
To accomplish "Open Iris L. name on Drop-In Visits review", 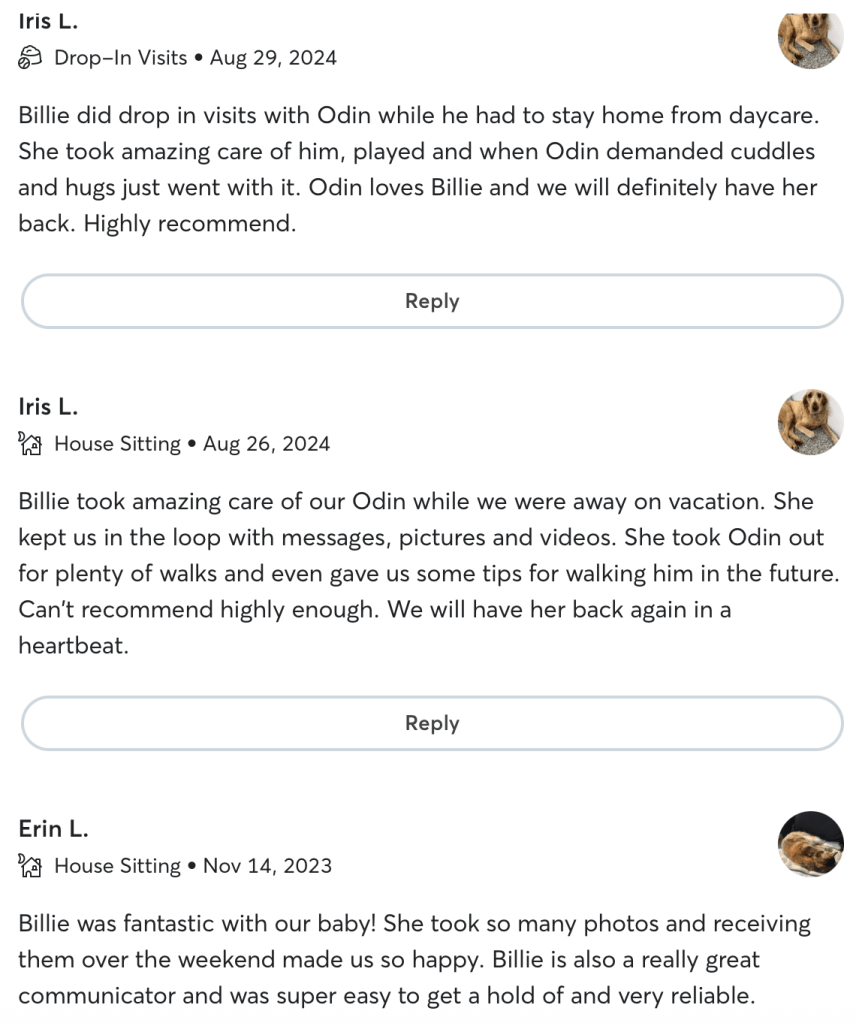I will pyautogui.click(x=48, y=21).
